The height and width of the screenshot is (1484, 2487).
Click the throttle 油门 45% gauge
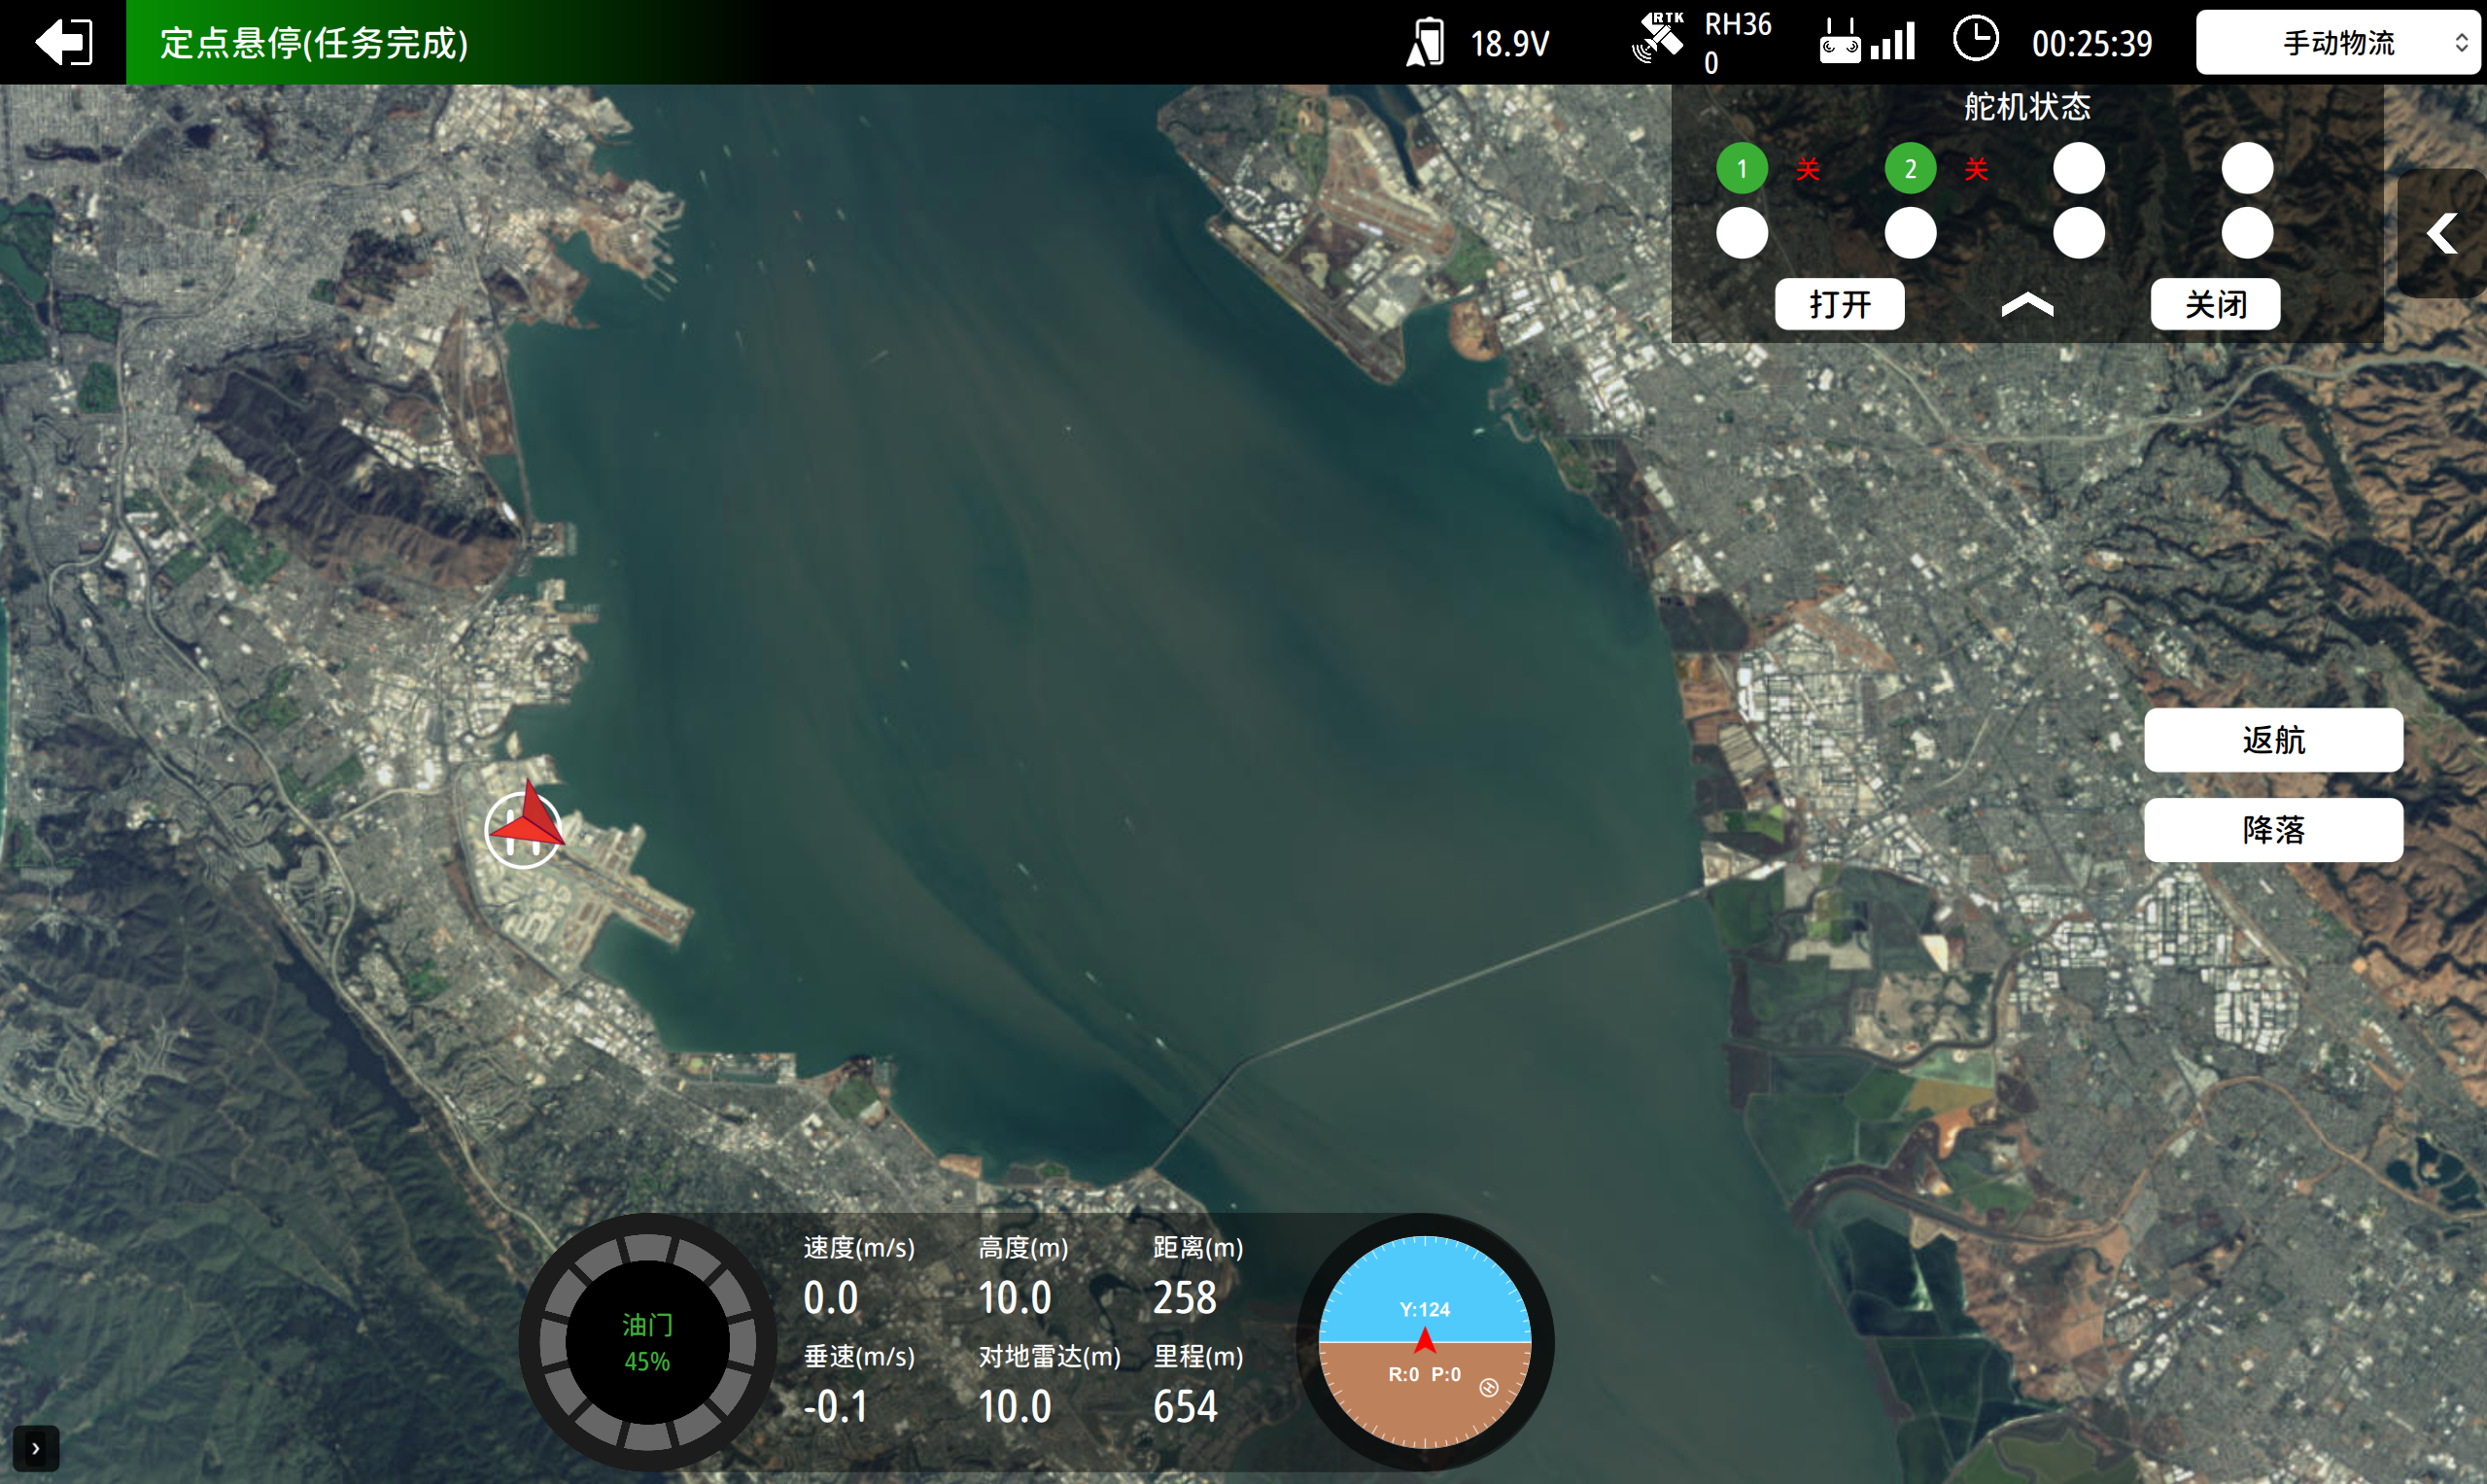coord(647,1342)
